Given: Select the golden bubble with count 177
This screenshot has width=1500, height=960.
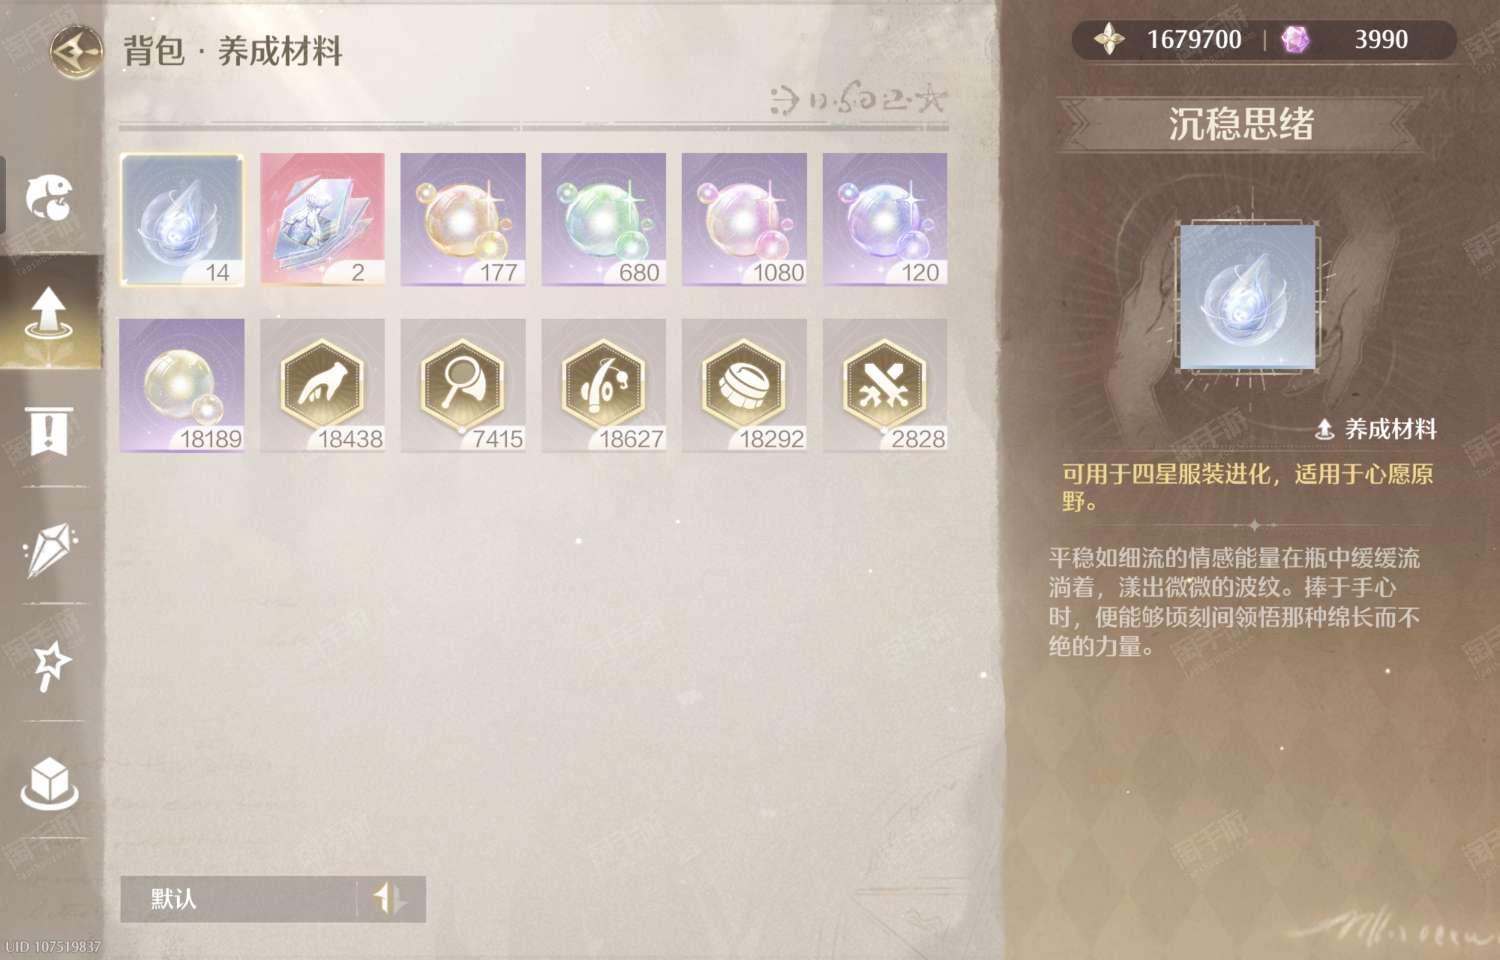Looking at the screenshot, I should 463,220.
